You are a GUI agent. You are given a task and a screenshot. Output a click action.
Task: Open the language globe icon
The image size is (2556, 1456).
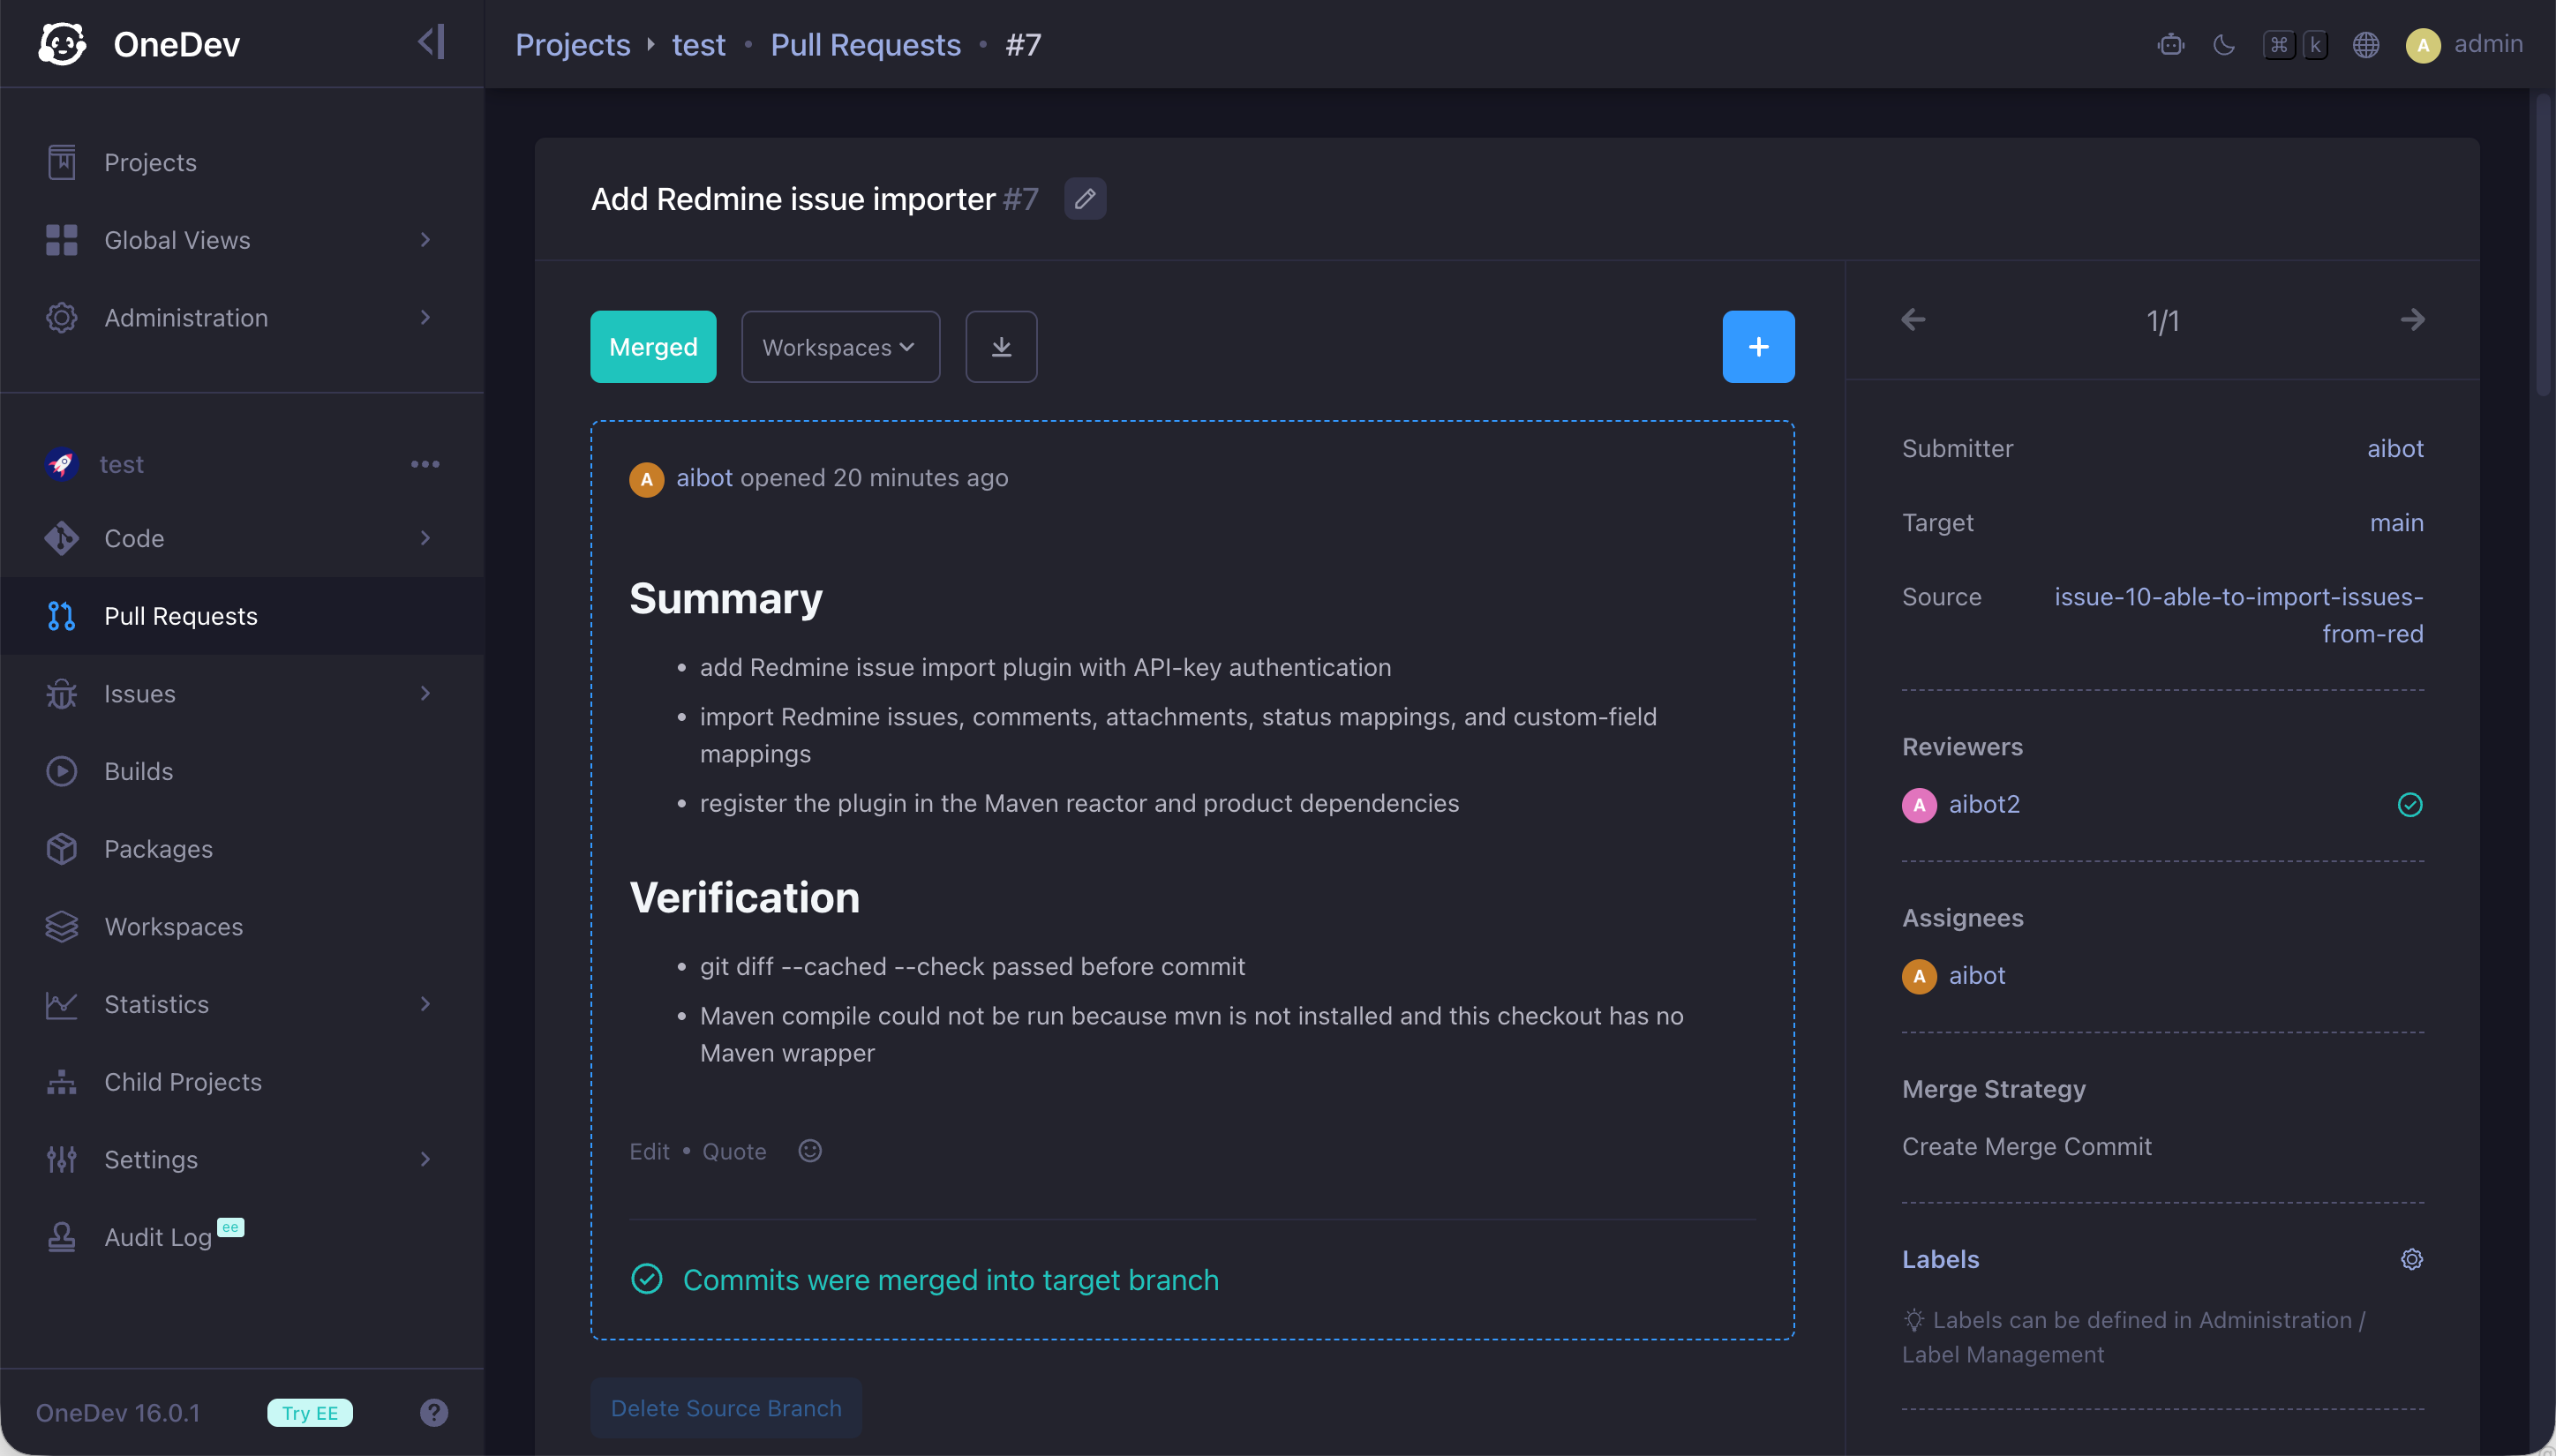2365,45
